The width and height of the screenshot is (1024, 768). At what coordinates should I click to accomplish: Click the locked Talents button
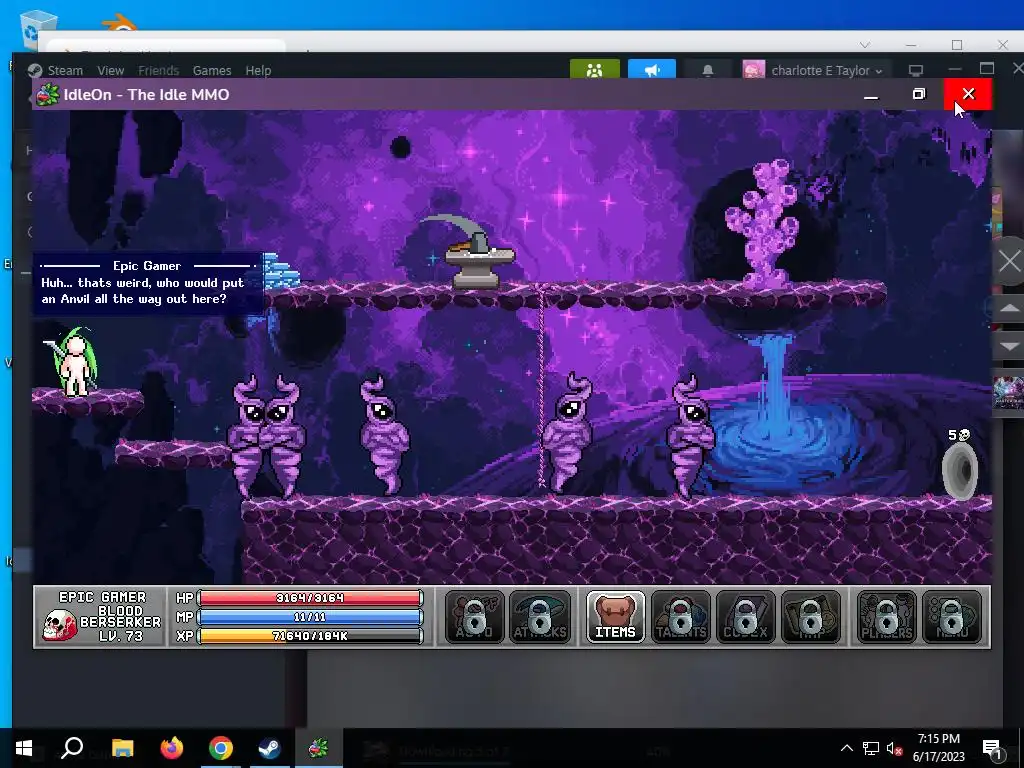tap(680, 617)
